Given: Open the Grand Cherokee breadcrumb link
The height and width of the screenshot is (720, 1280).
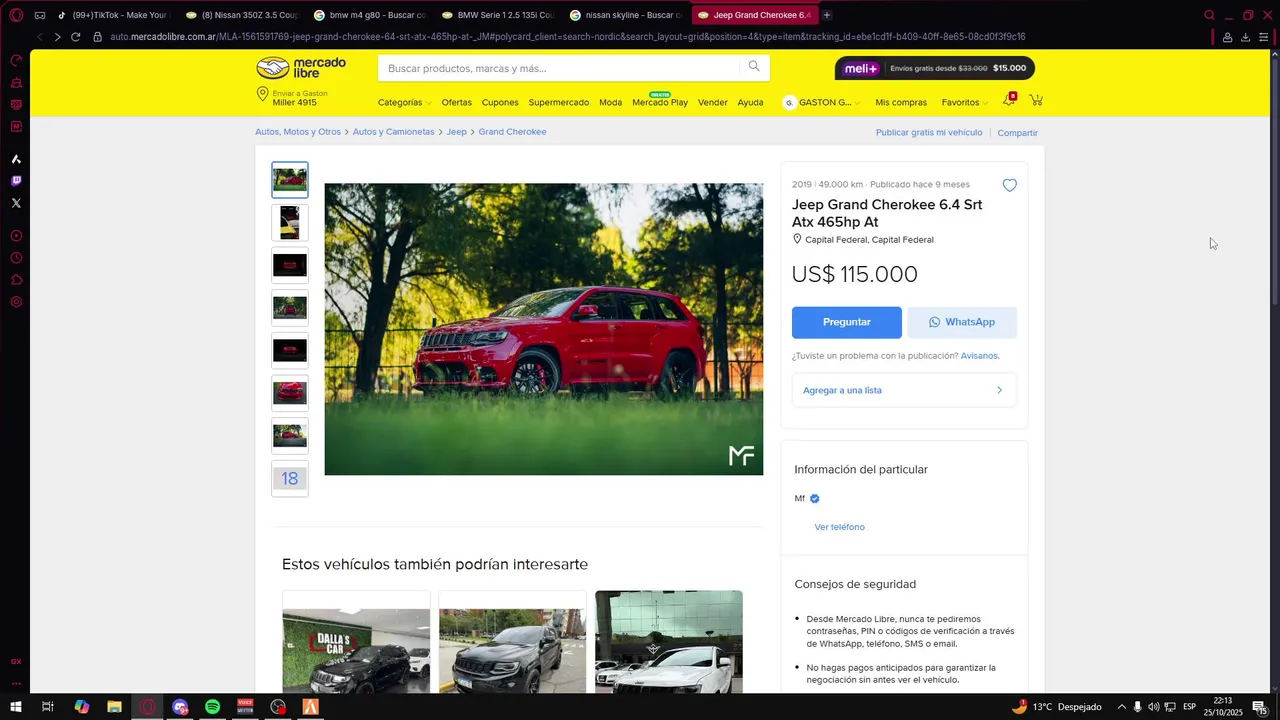Looking at the screenshot, I should (512, 132).
